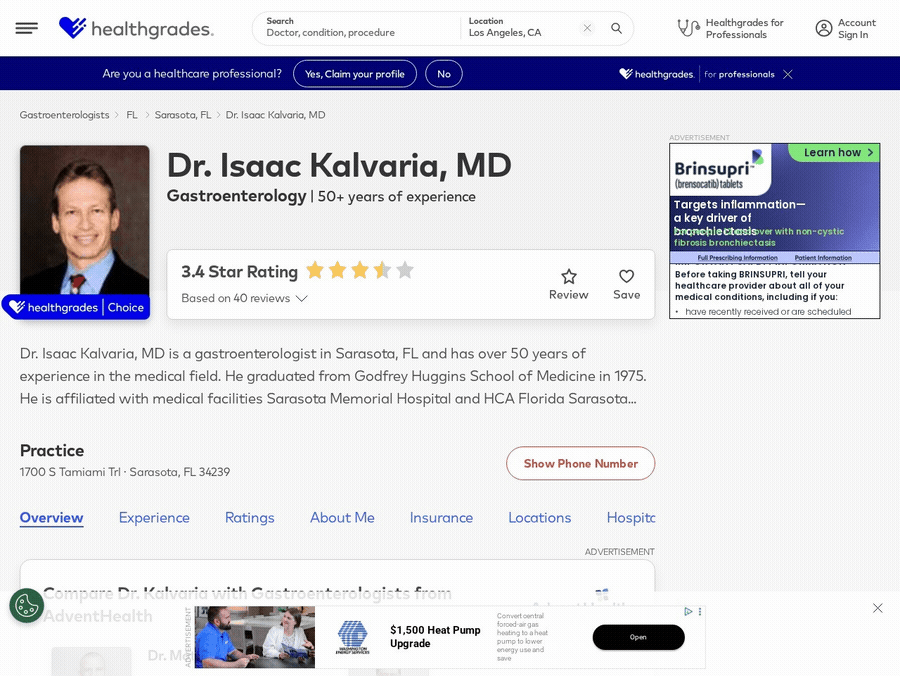The width and height of the screenshot is (900, 676).
Task: Click the Search doctor, condition field
Action: pyautogui.click(x=356, y=28)
